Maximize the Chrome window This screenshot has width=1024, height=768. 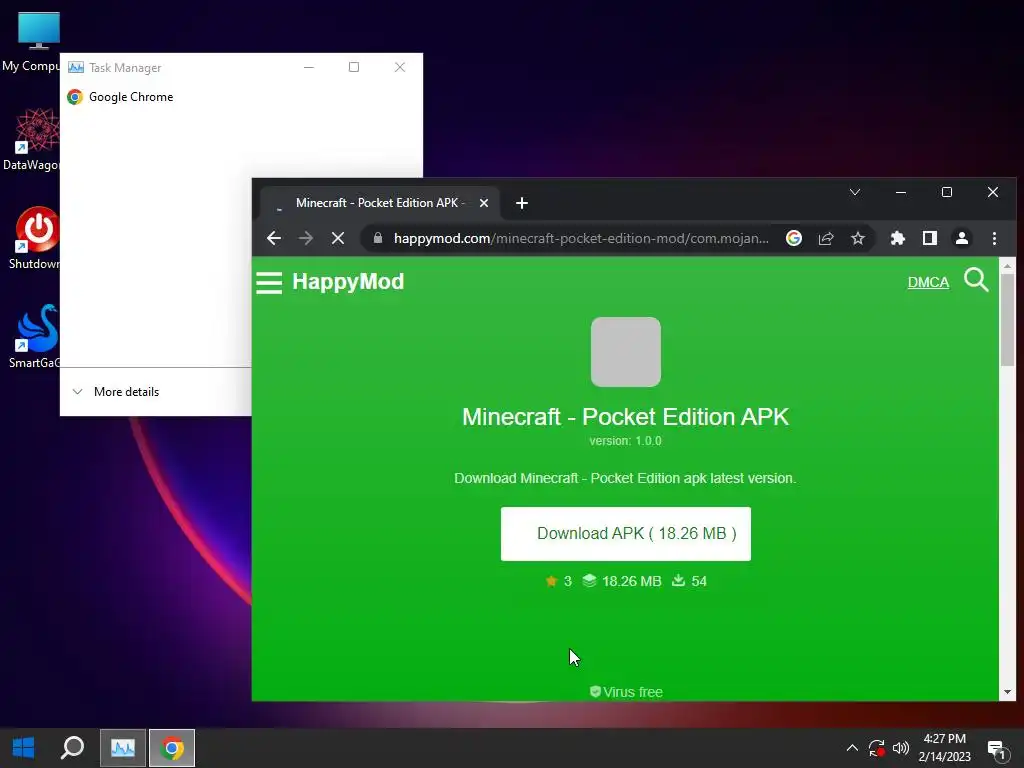947,192
